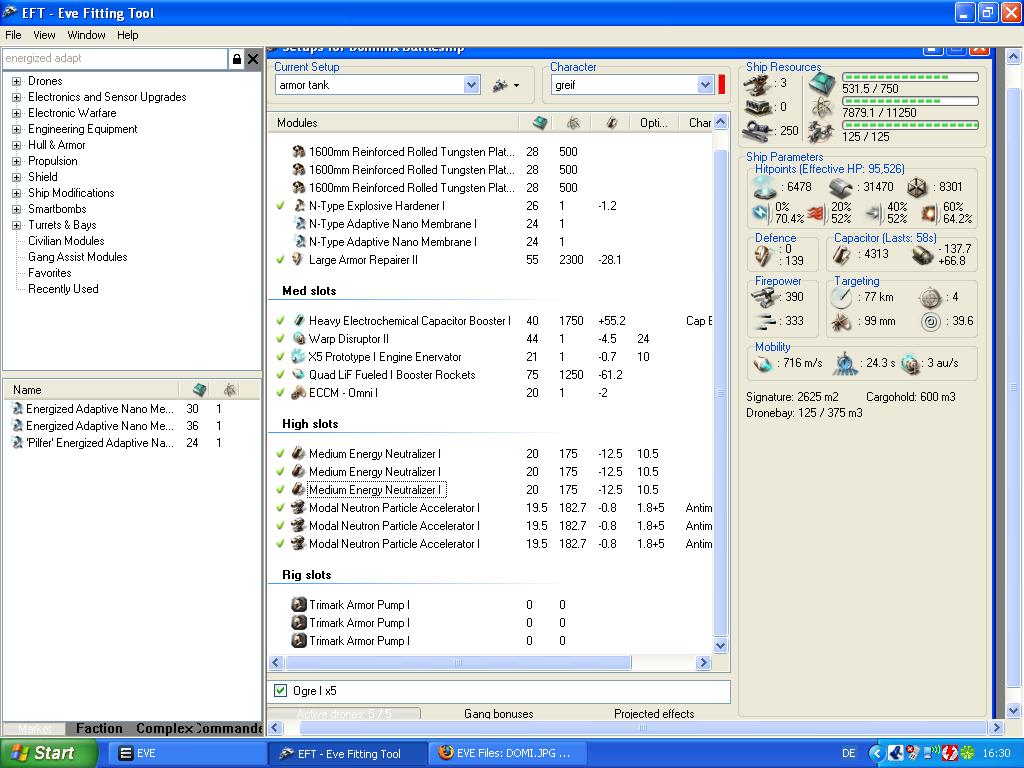Click the modules list horizontal scrollbar thumb
The height and width of the screenshot is (768, 1024).
coord(458,663)
